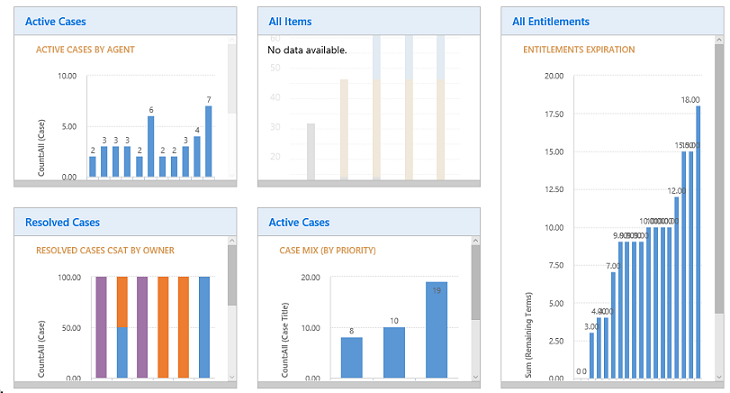The image size is (730, 393).
Task: Select the bar labeled 8 in Case Mix chart
Action: tap(351, 358)
